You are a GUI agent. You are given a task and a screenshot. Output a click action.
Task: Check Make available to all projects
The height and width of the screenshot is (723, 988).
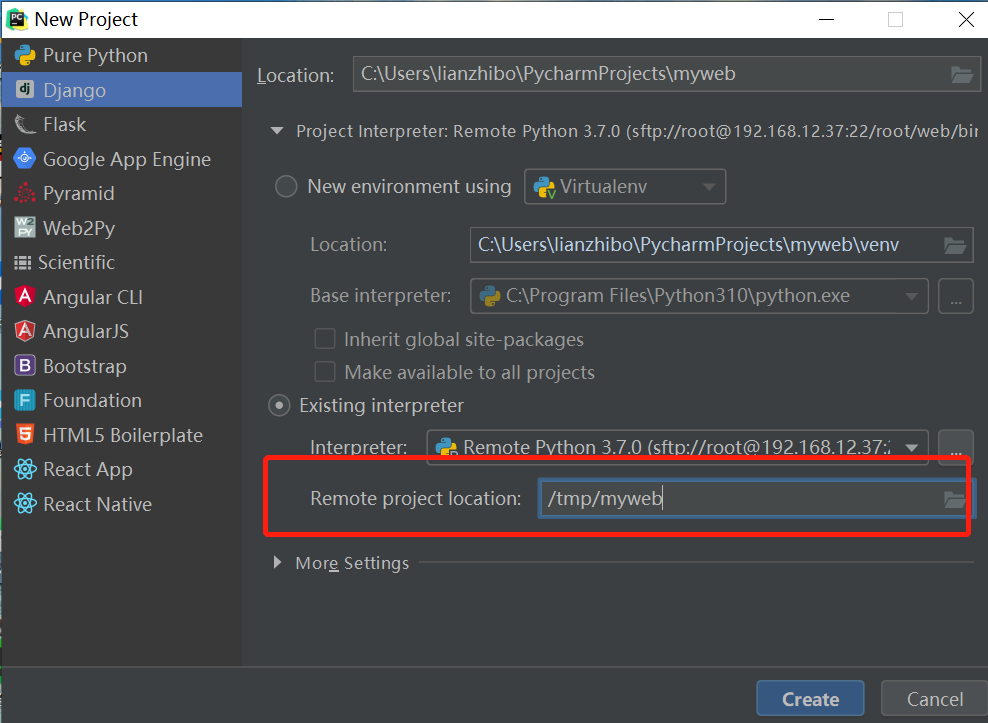click(x=325, y=372)
